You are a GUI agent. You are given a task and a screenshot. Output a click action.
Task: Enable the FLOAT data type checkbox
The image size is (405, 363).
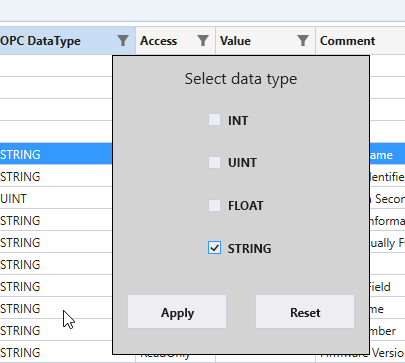point(214,205)
